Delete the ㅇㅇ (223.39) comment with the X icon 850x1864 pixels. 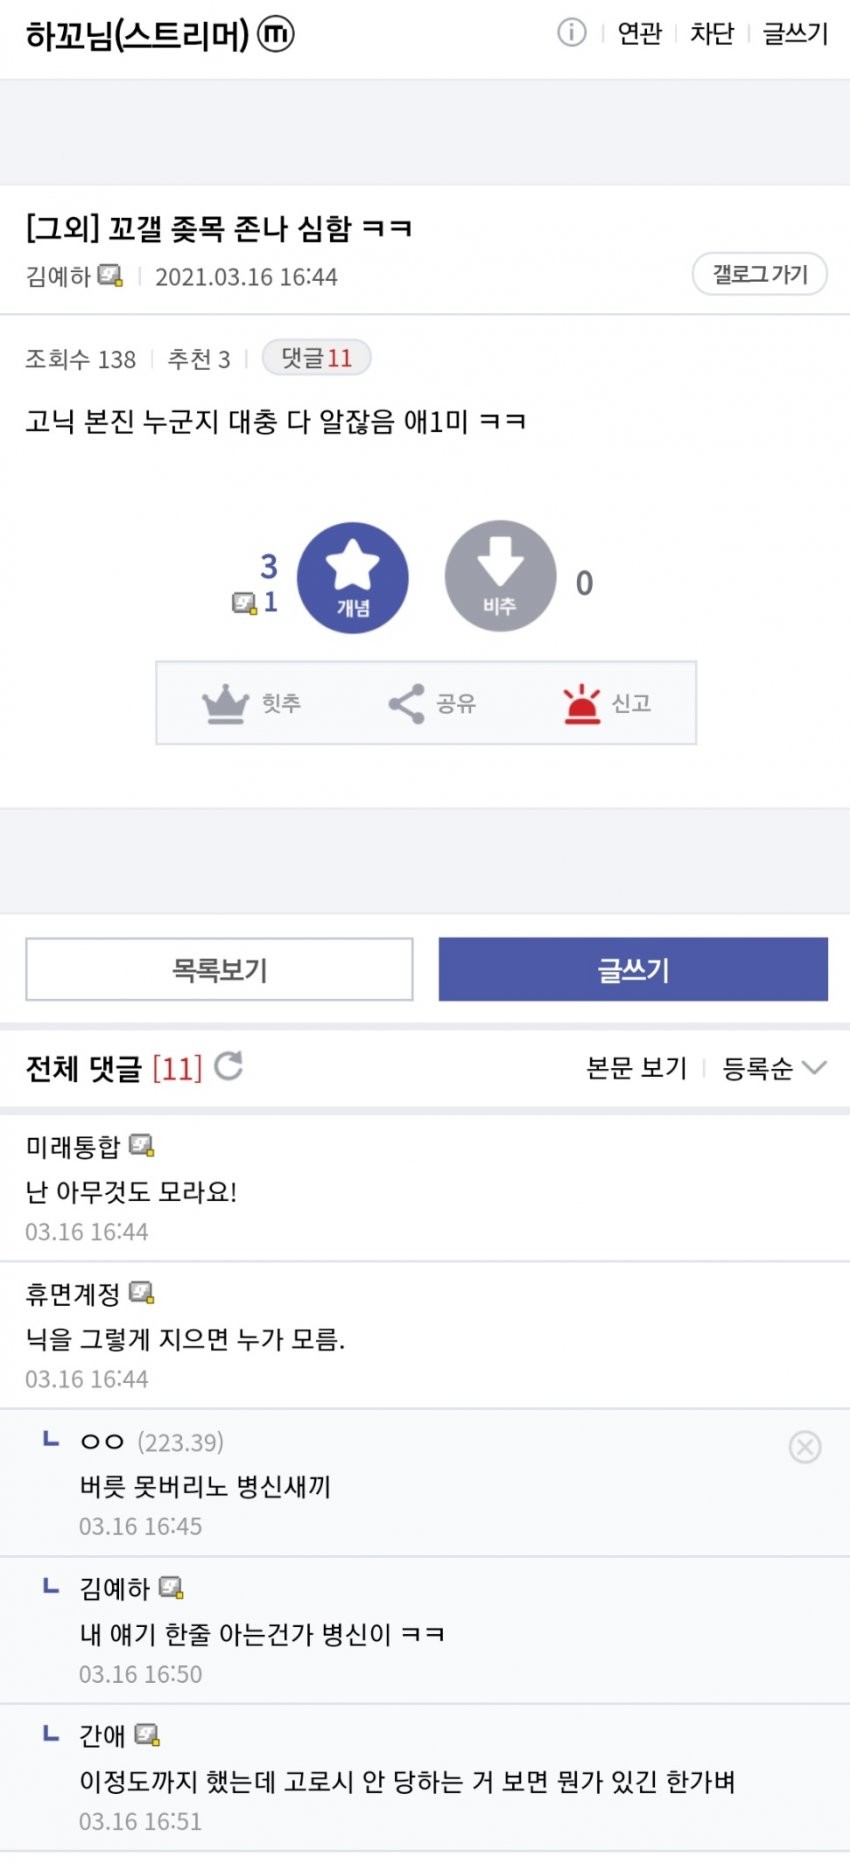(x=805, y=1447)
